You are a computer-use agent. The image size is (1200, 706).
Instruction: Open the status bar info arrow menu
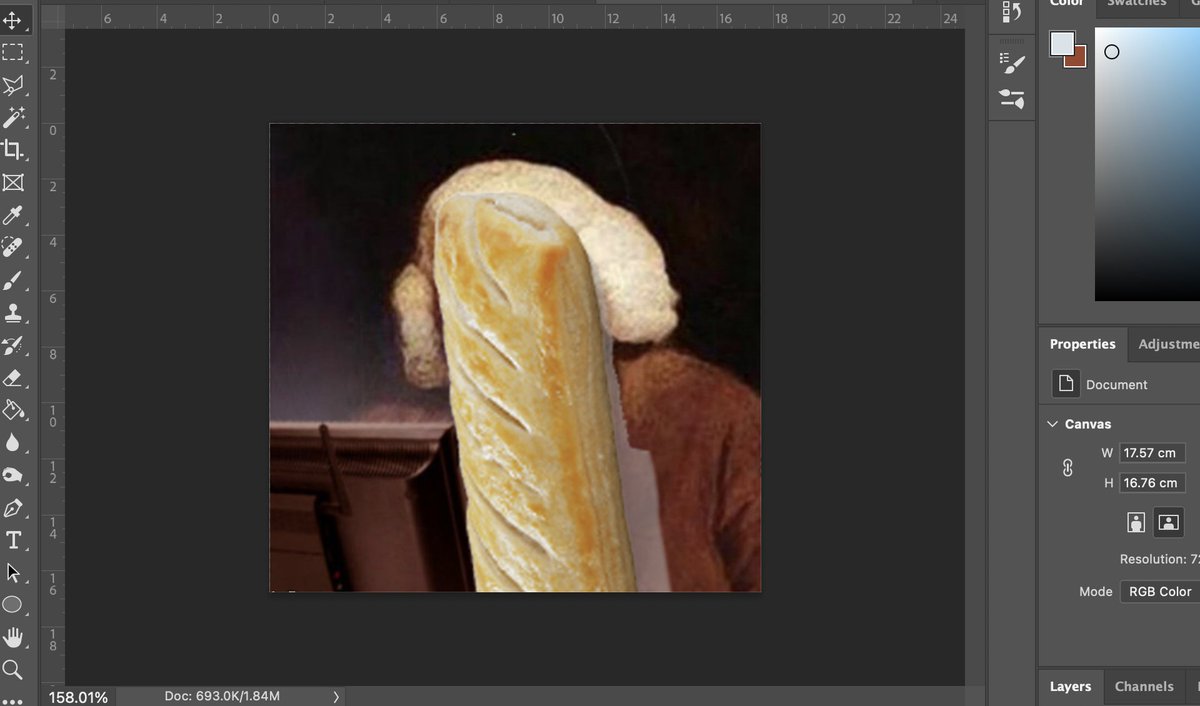(336, 696)
